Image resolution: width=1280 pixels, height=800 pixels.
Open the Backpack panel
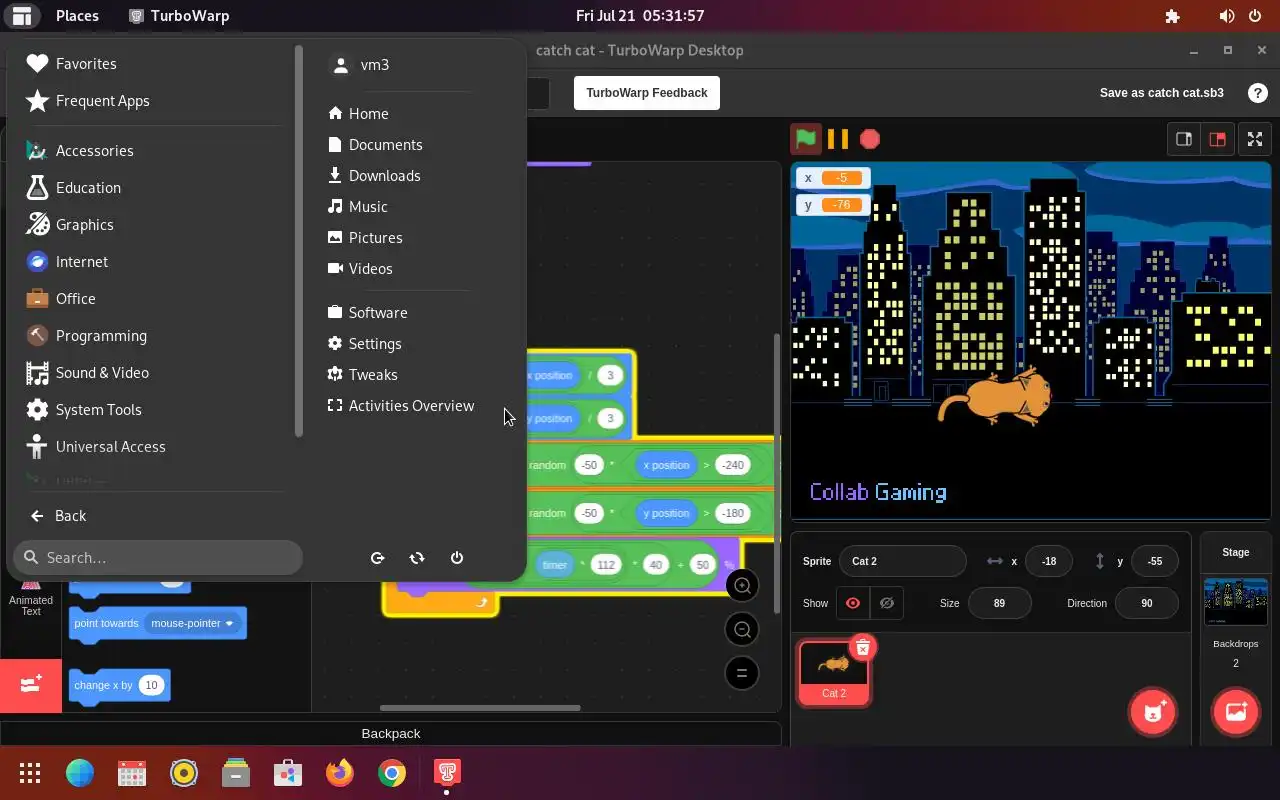390,733
